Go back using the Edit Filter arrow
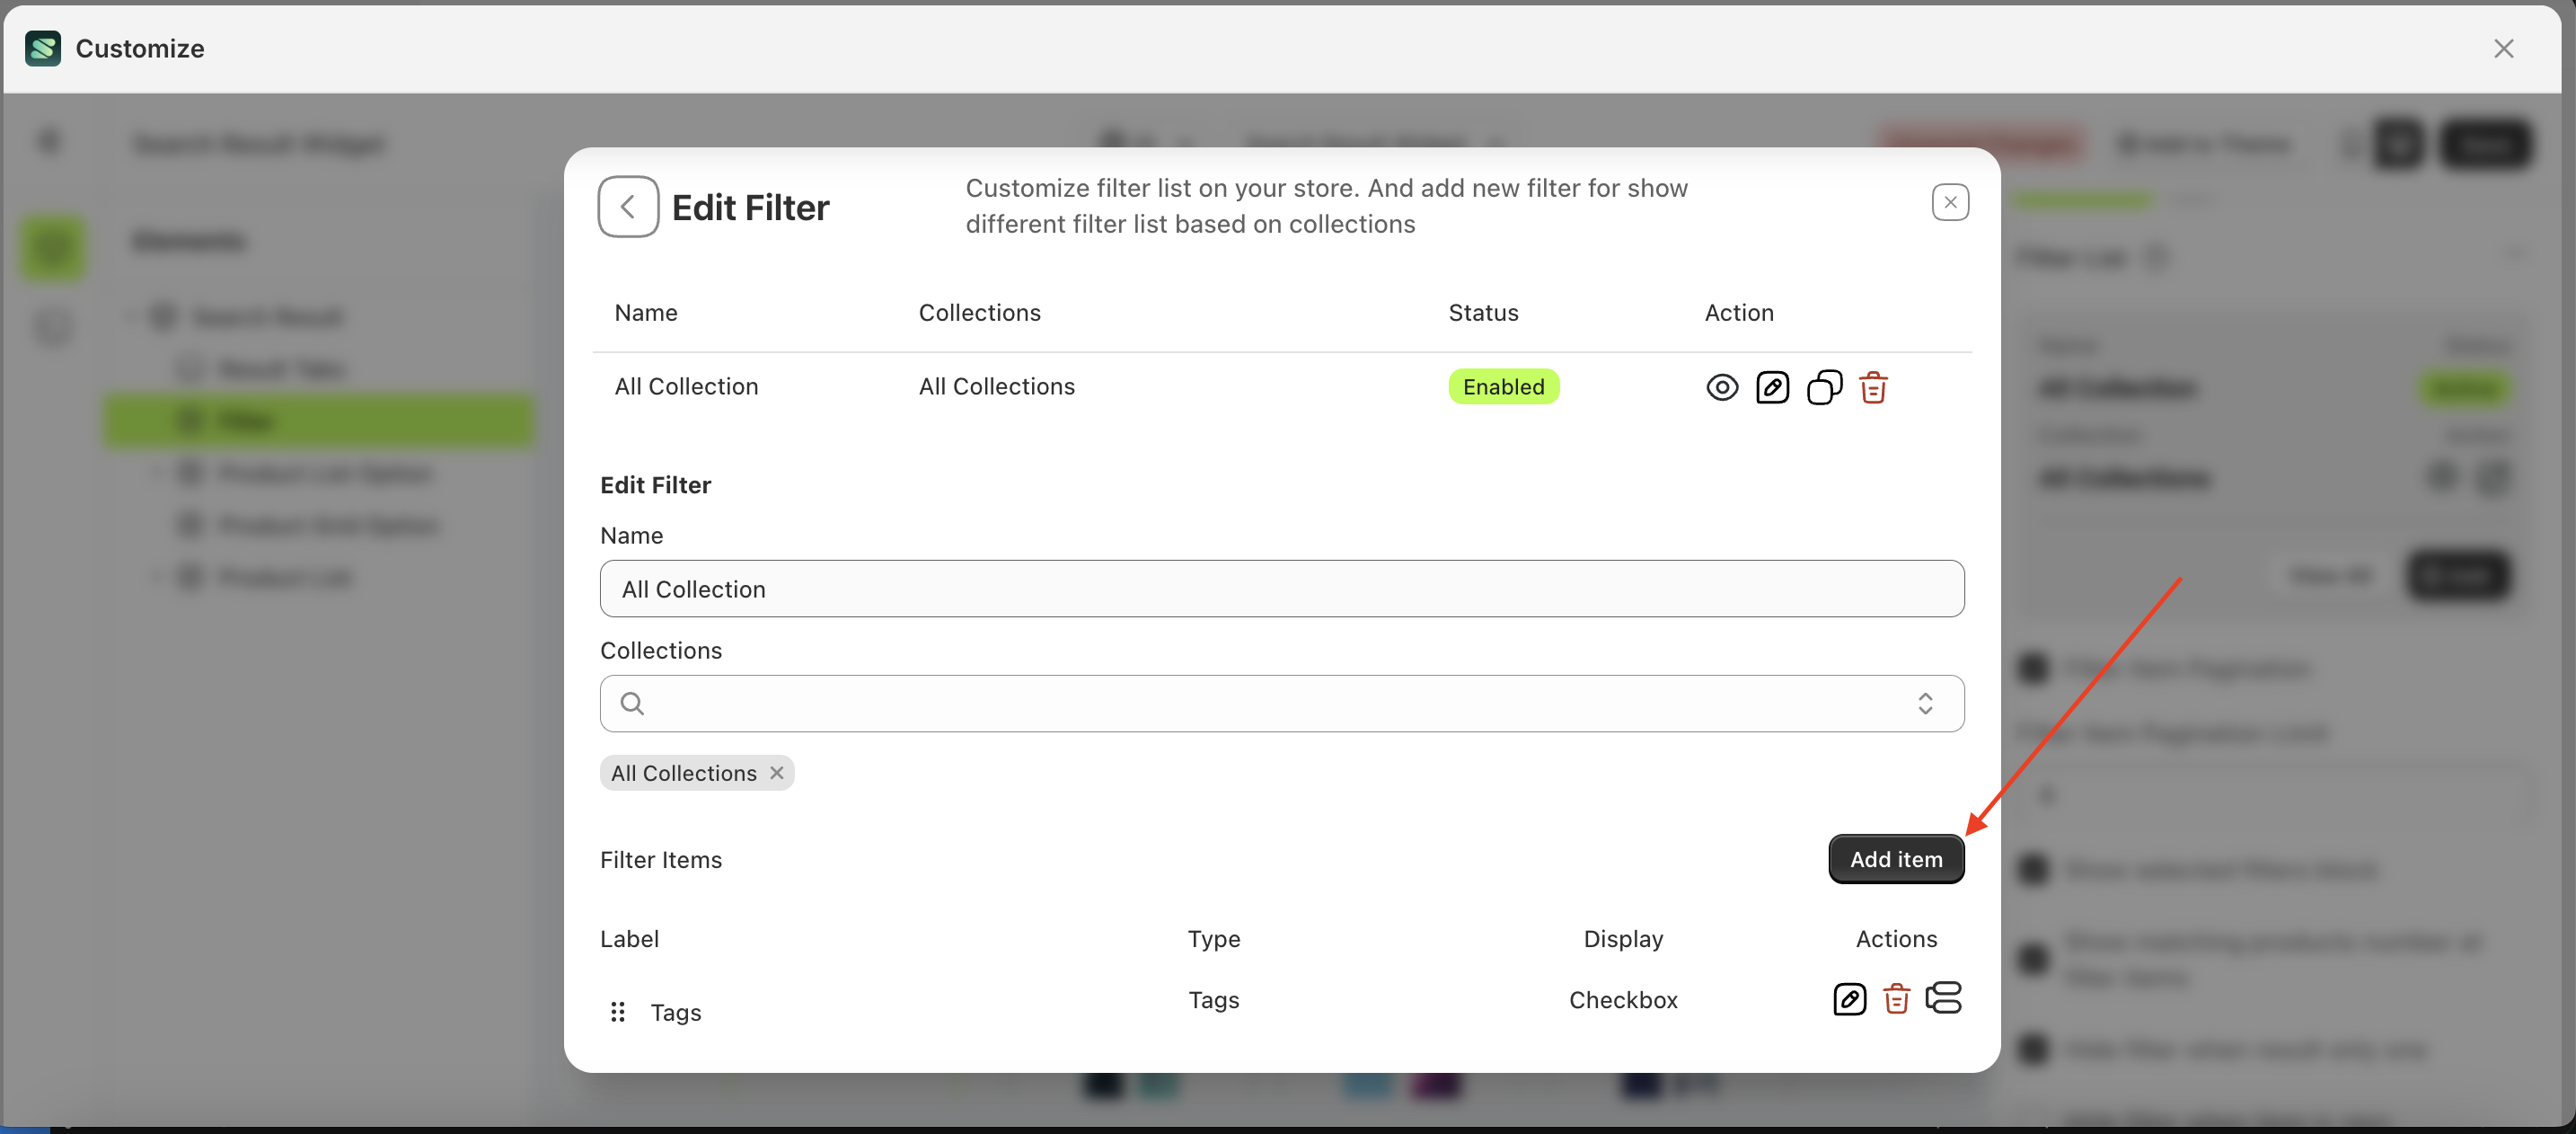This screenshot has height=1134, width=2576. (x=627, y=206)
